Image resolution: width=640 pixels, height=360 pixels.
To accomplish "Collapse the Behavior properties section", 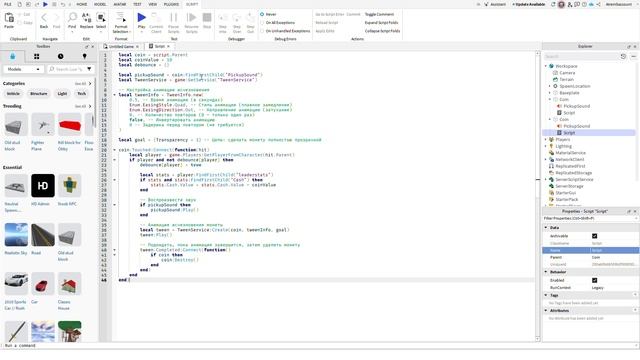I will [x=546, y=272].
